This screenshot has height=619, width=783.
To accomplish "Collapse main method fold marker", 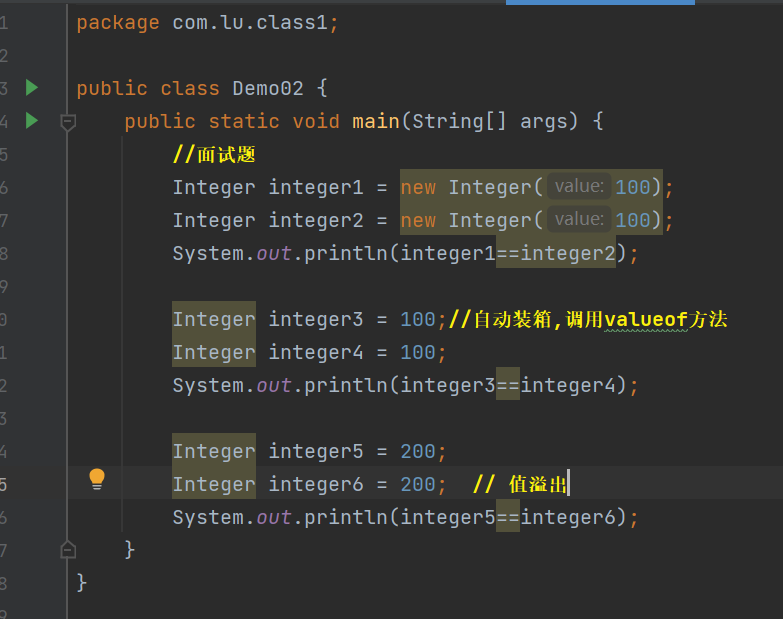I will pyautogui.click(x=68, y=122).
